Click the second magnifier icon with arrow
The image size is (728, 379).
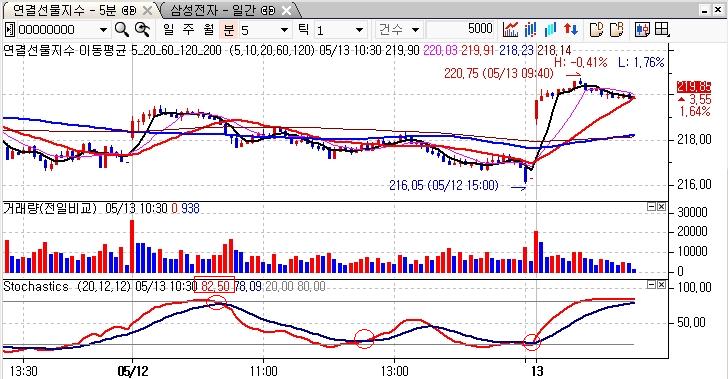(x=142, y=29)
